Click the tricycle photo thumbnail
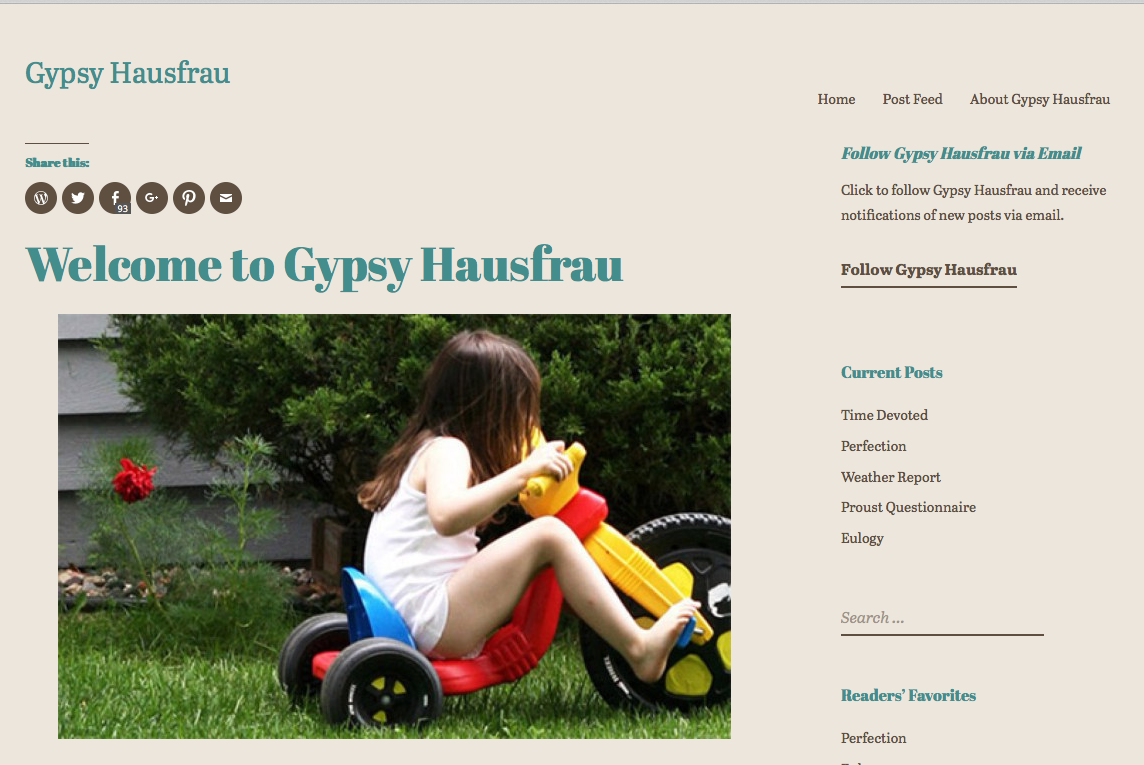1144x765 pixels. point(394,527)
